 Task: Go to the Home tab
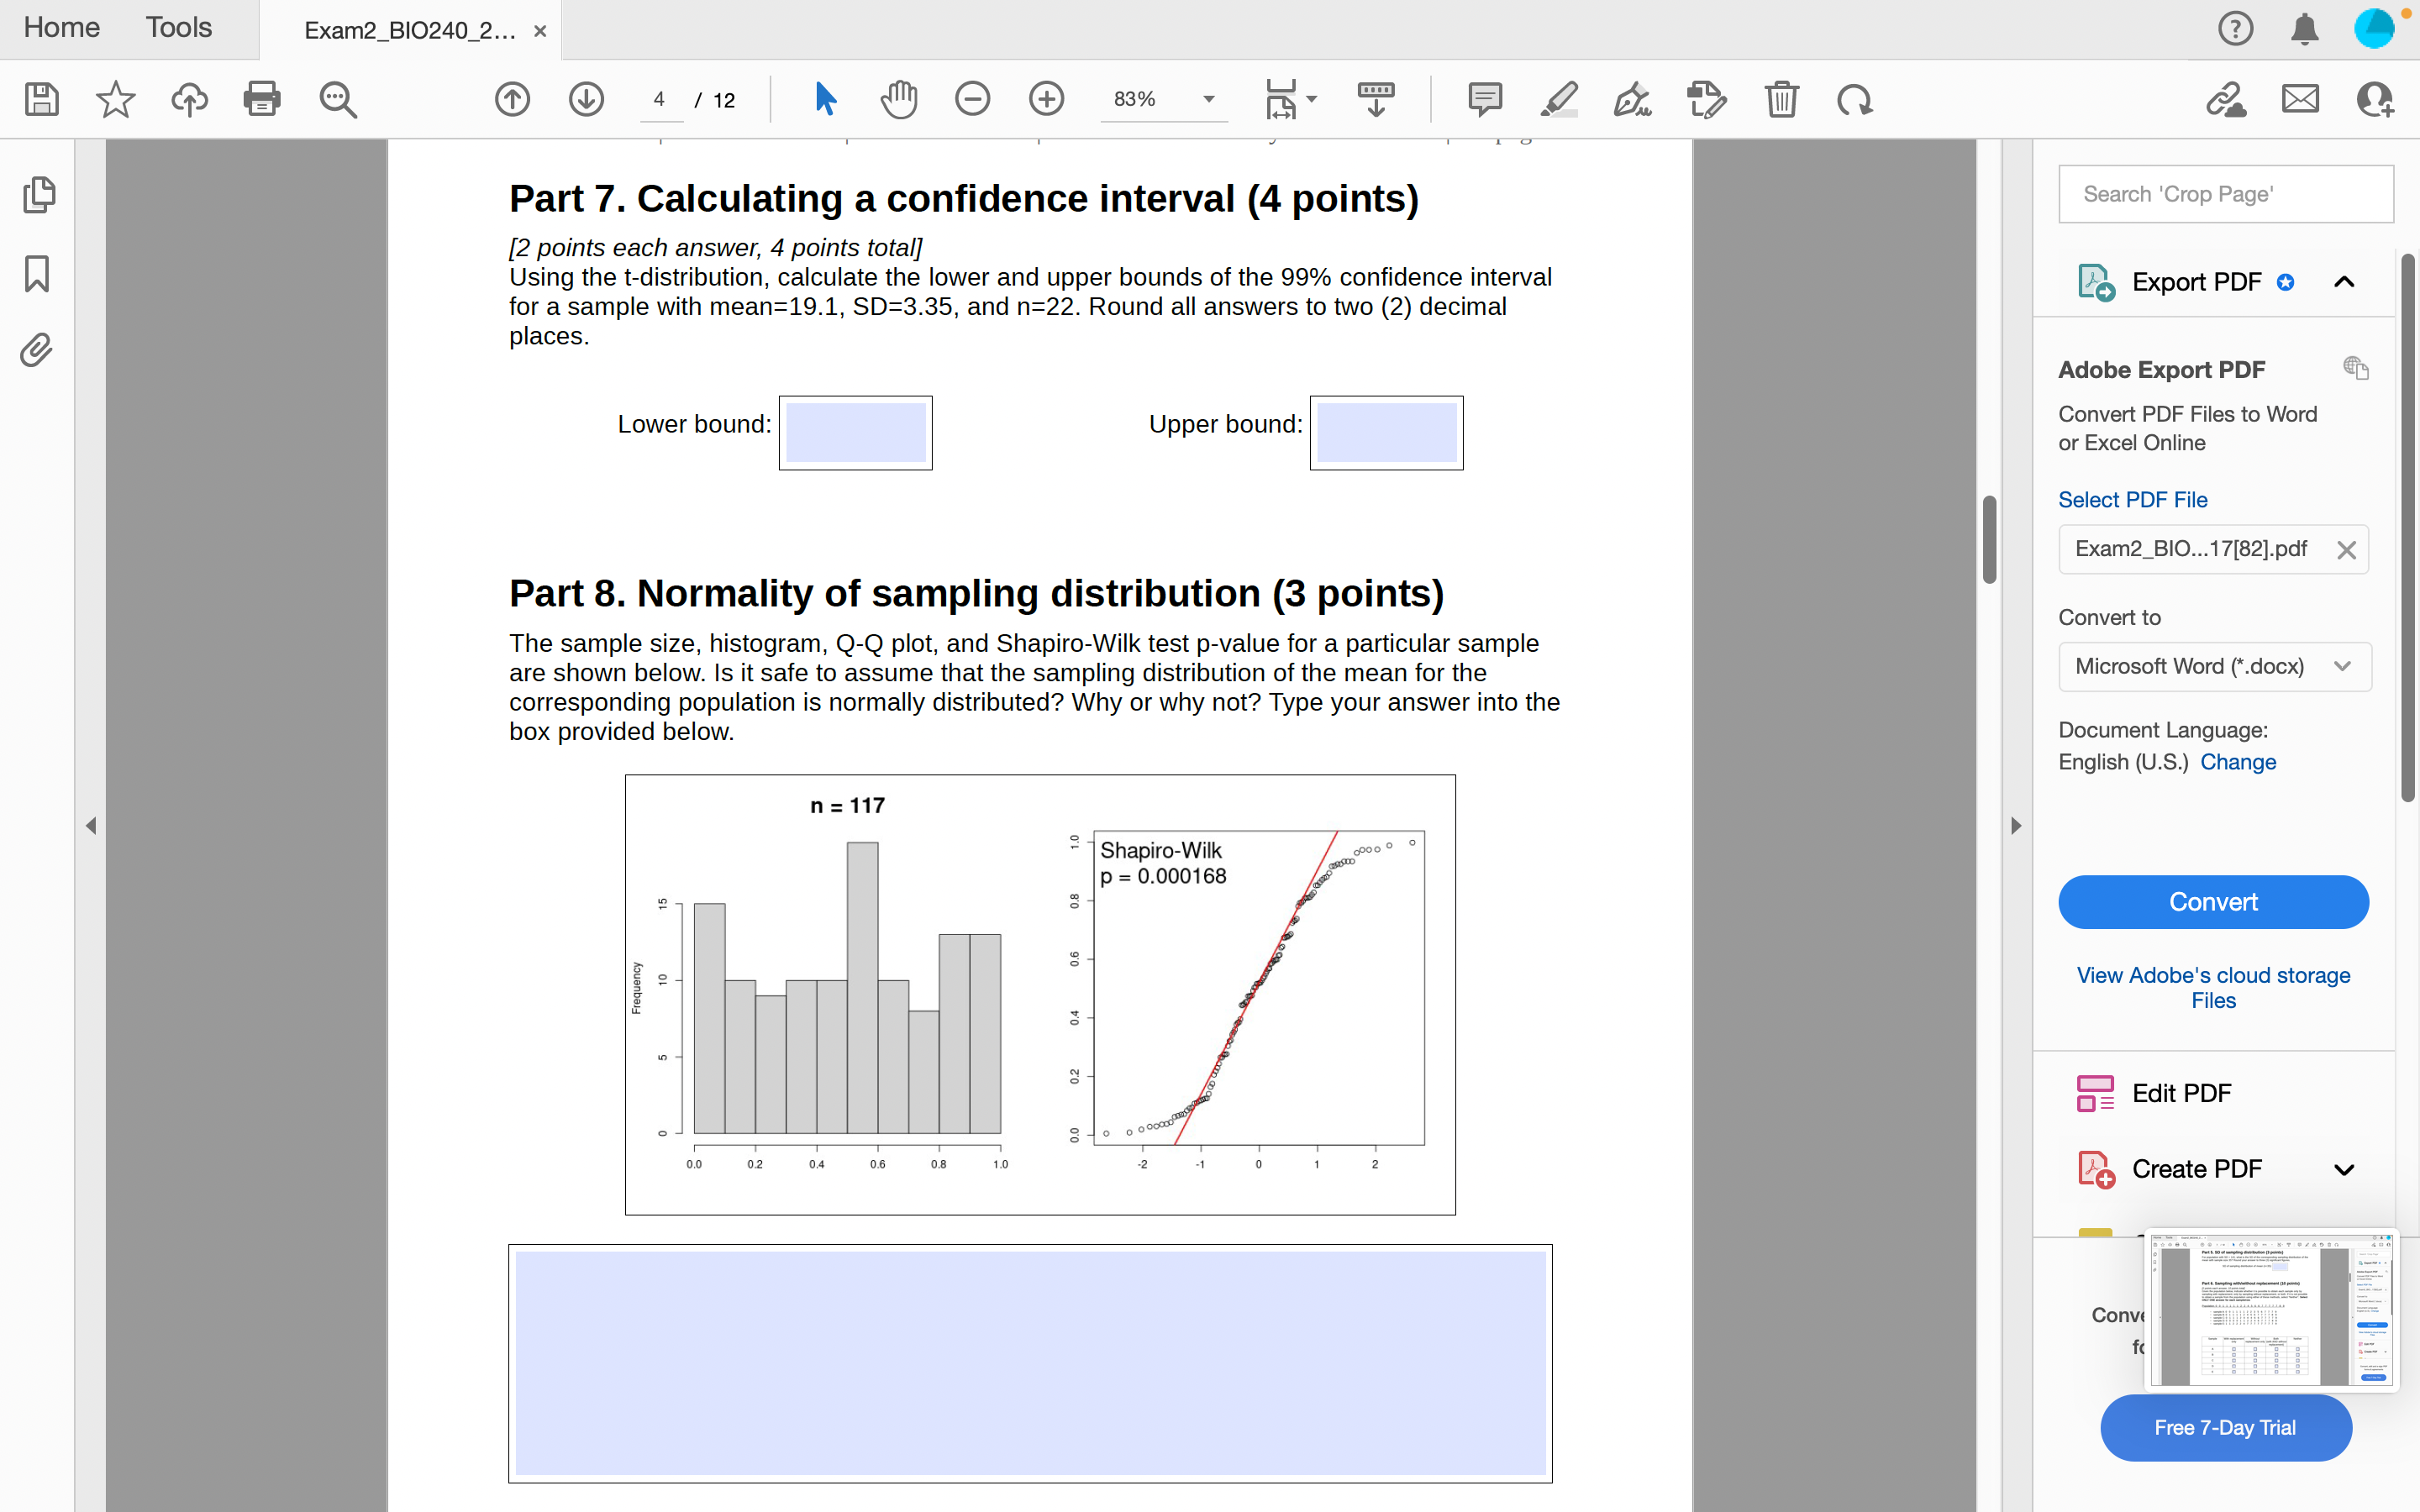[x=61, y=28]
